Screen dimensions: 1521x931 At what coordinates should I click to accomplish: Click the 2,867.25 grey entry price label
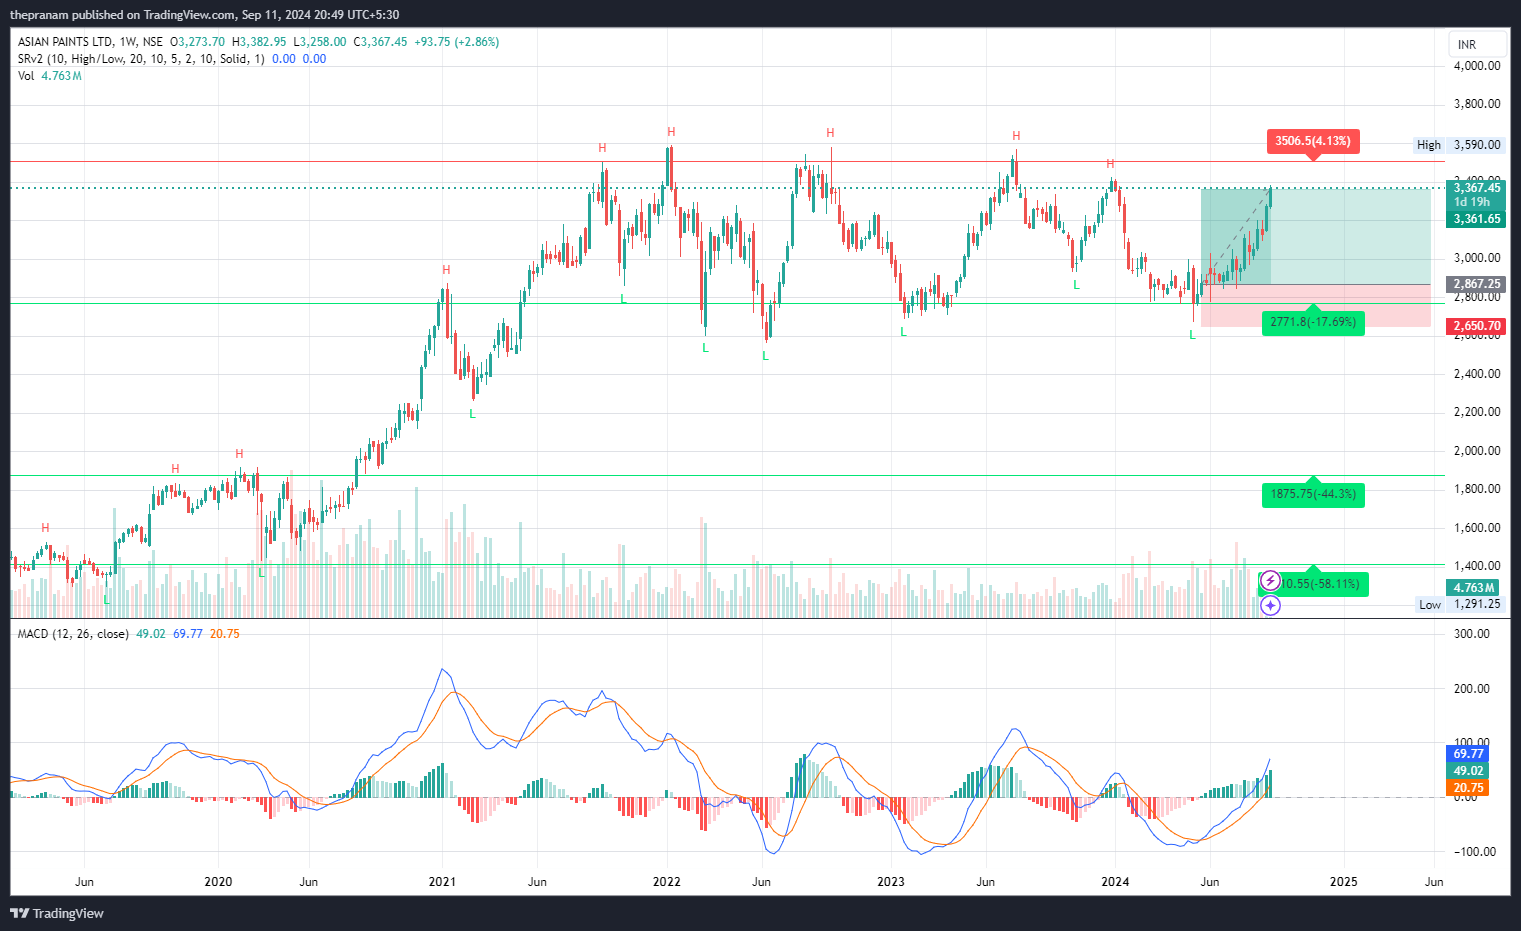pyautogui.click(x=1476, y=284)
